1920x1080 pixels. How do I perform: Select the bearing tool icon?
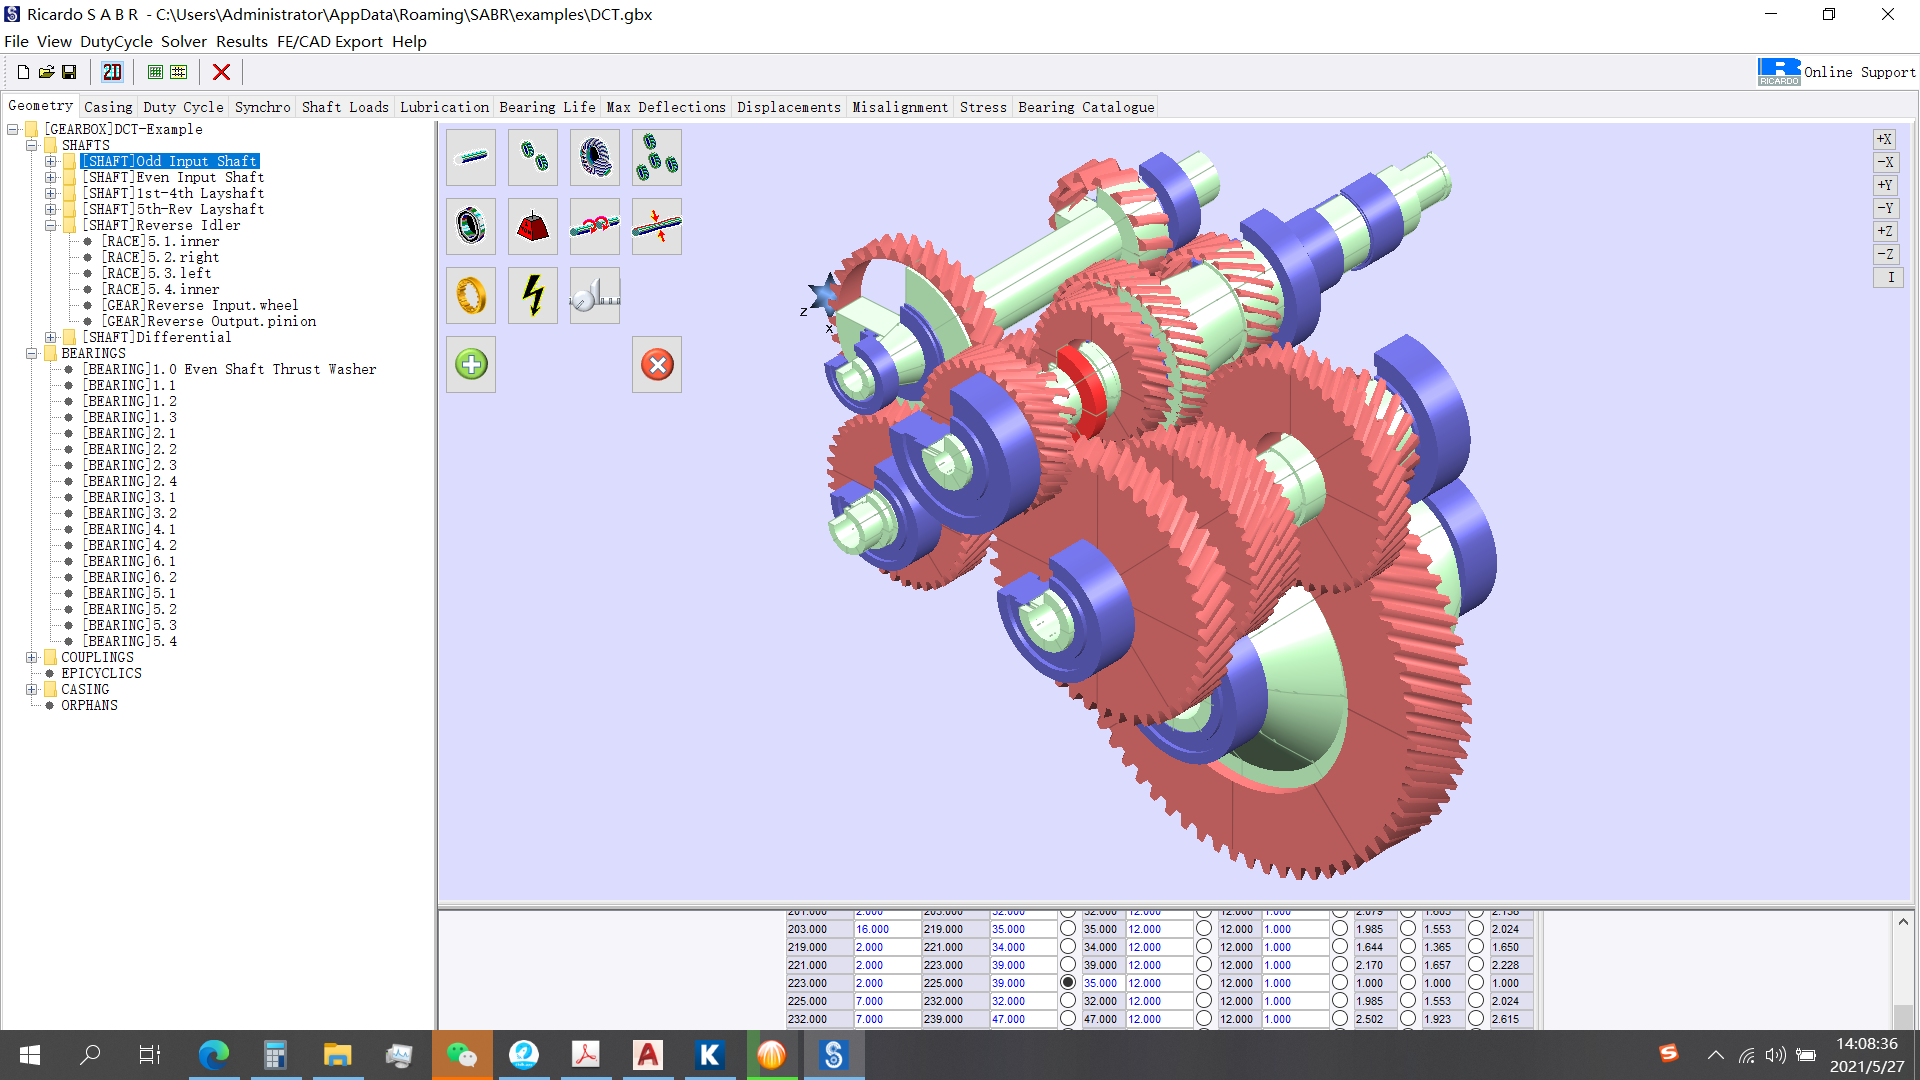tap(471, 226)
